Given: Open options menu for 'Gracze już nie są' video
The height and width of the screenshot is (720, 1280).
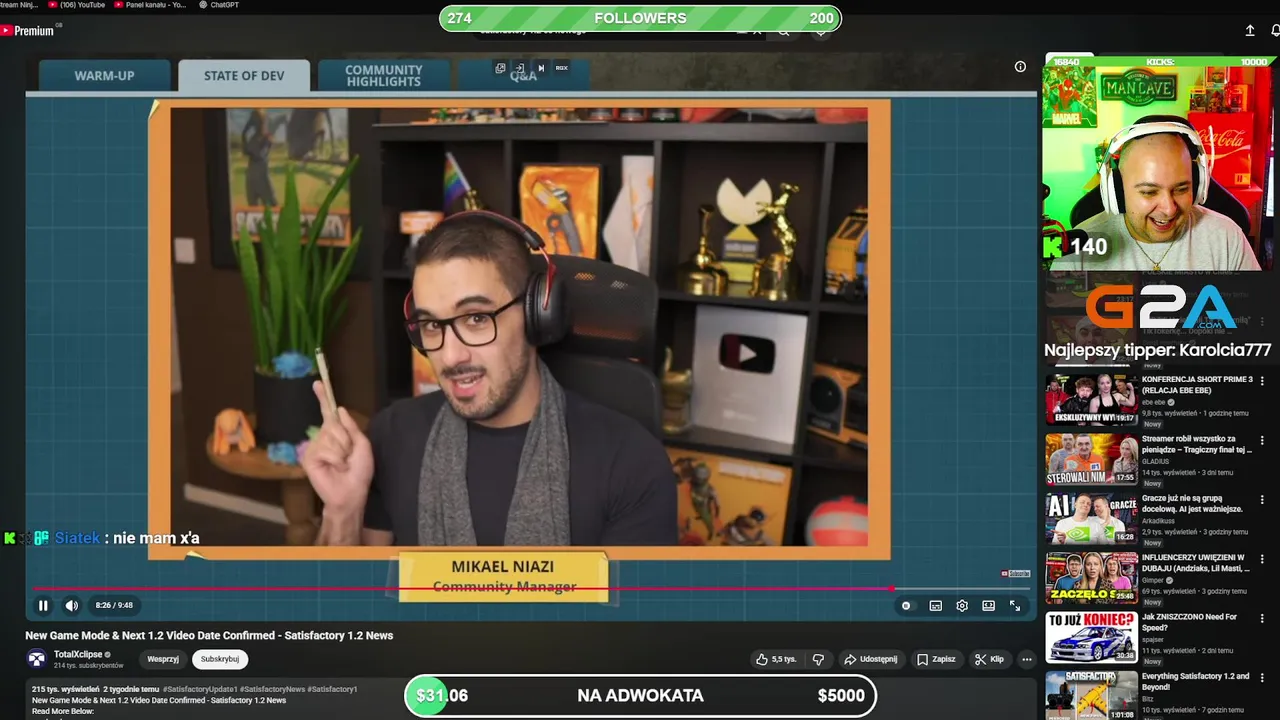Looking at the screenshot, I should pos(1262,499).
